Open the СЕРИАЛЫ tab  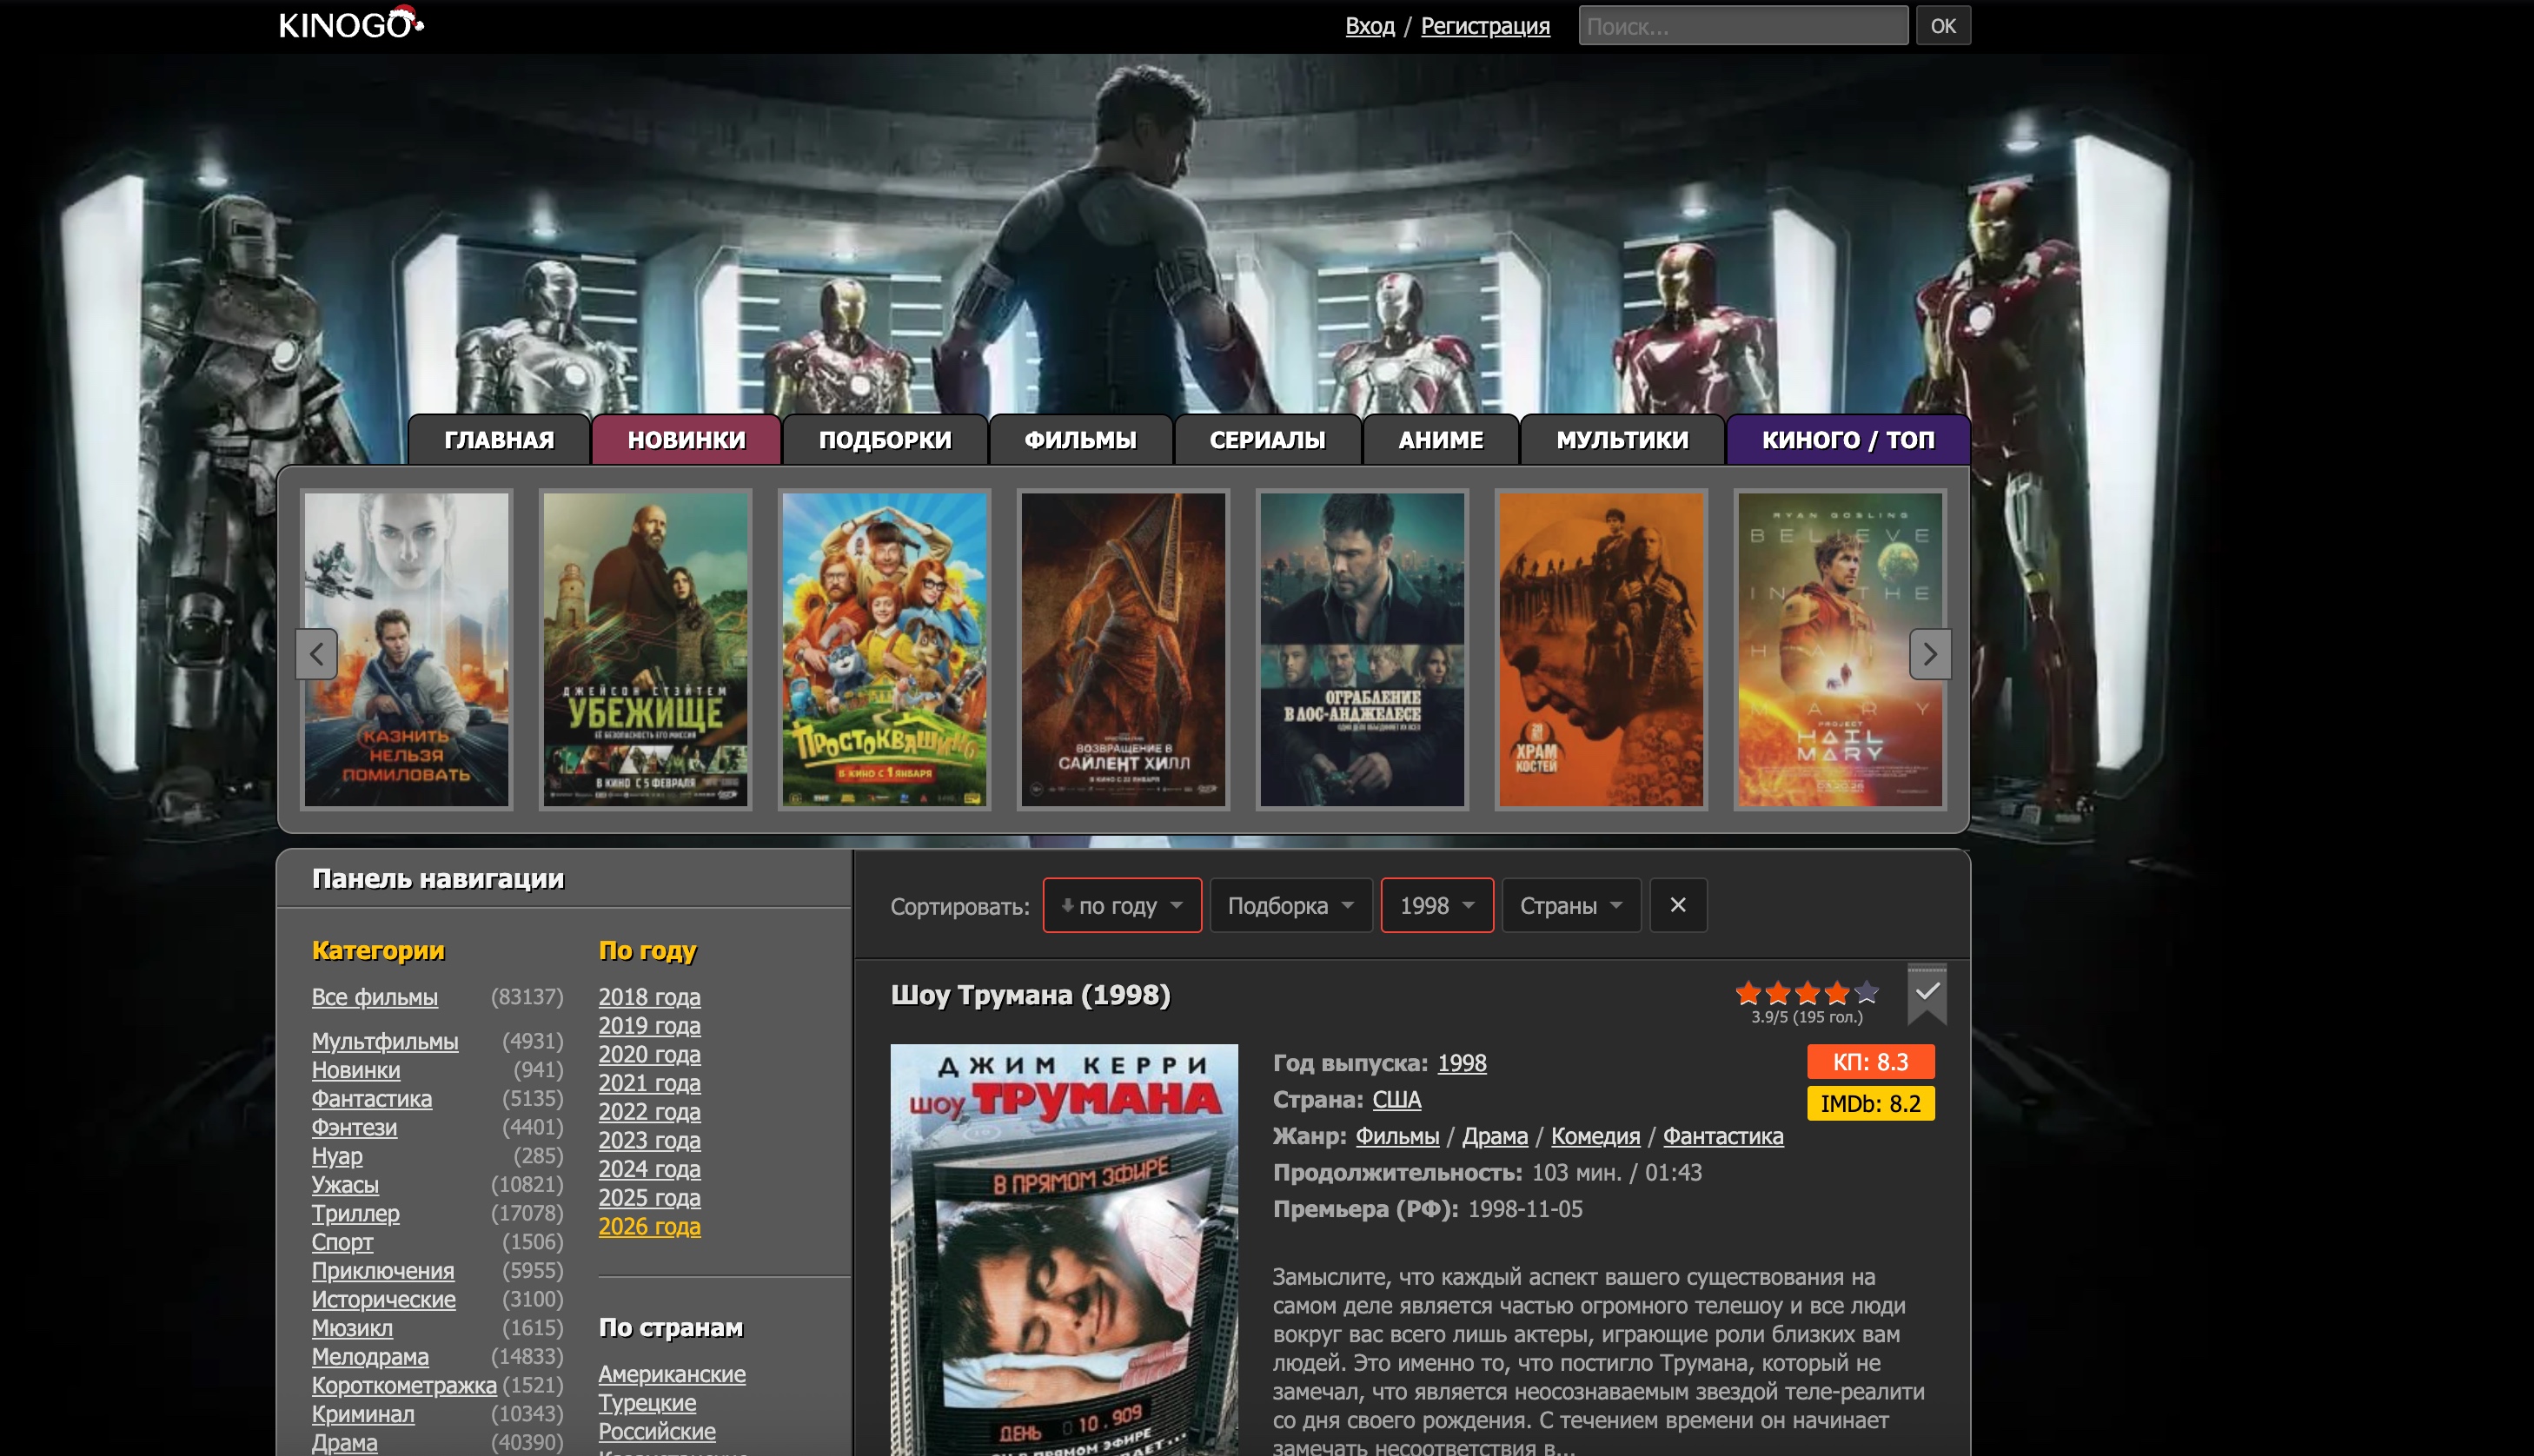pyautogui.click(x=1266, y=440)
